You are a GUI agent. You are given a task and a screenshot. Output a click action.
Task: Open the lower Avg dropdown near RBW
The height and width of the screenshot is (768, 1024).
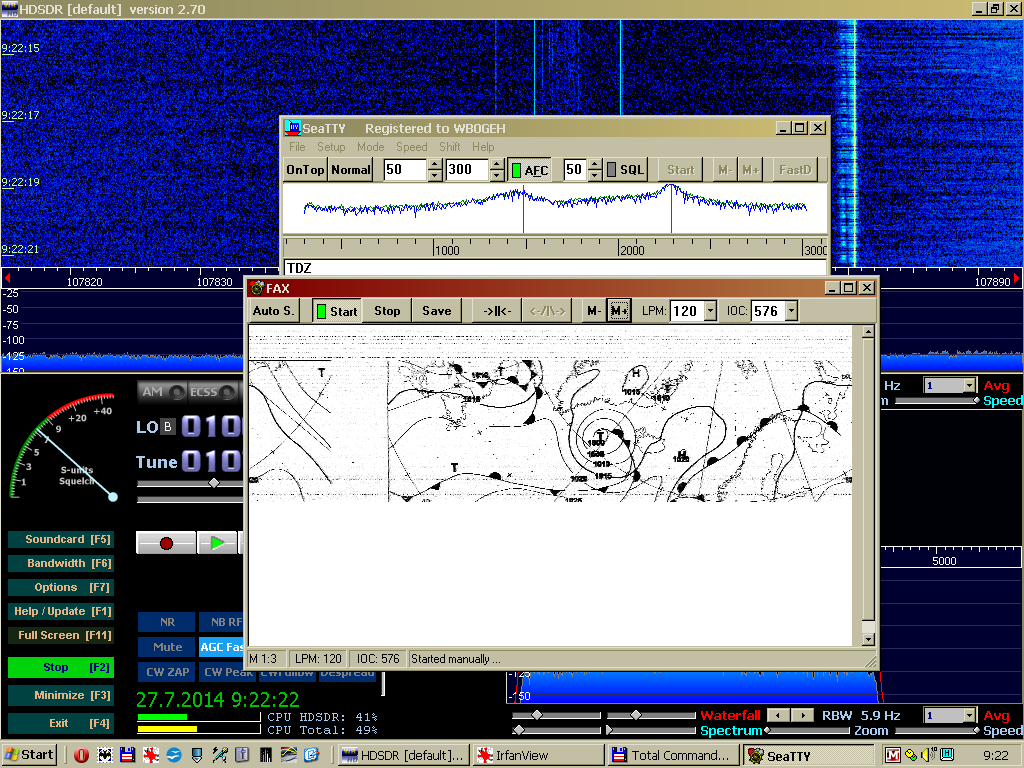[x=970, y=716]
